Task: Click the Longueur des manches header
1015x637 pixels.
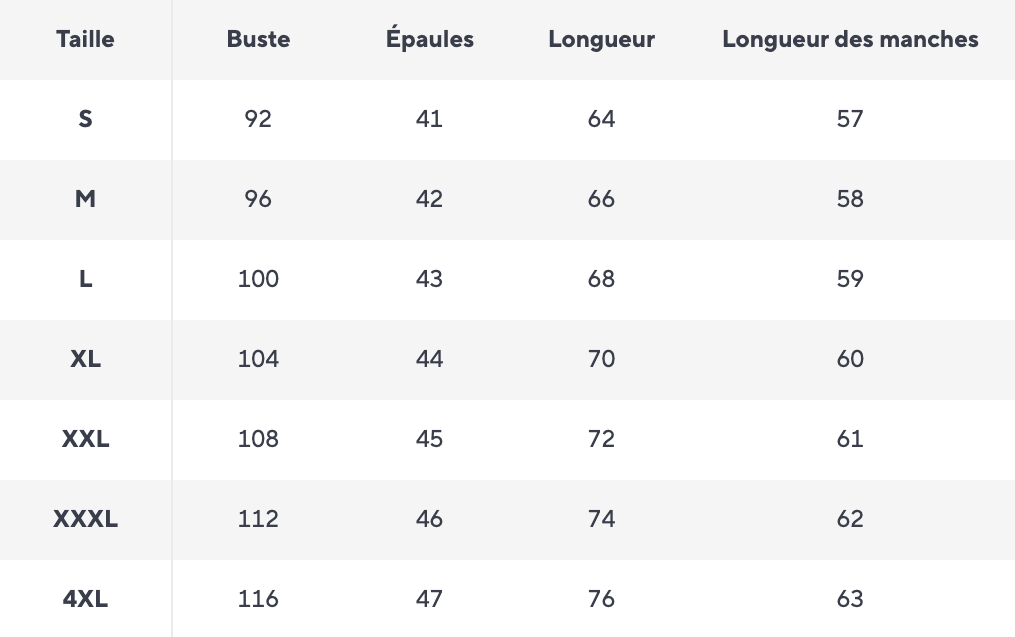Action: click(x=850, y=40)
